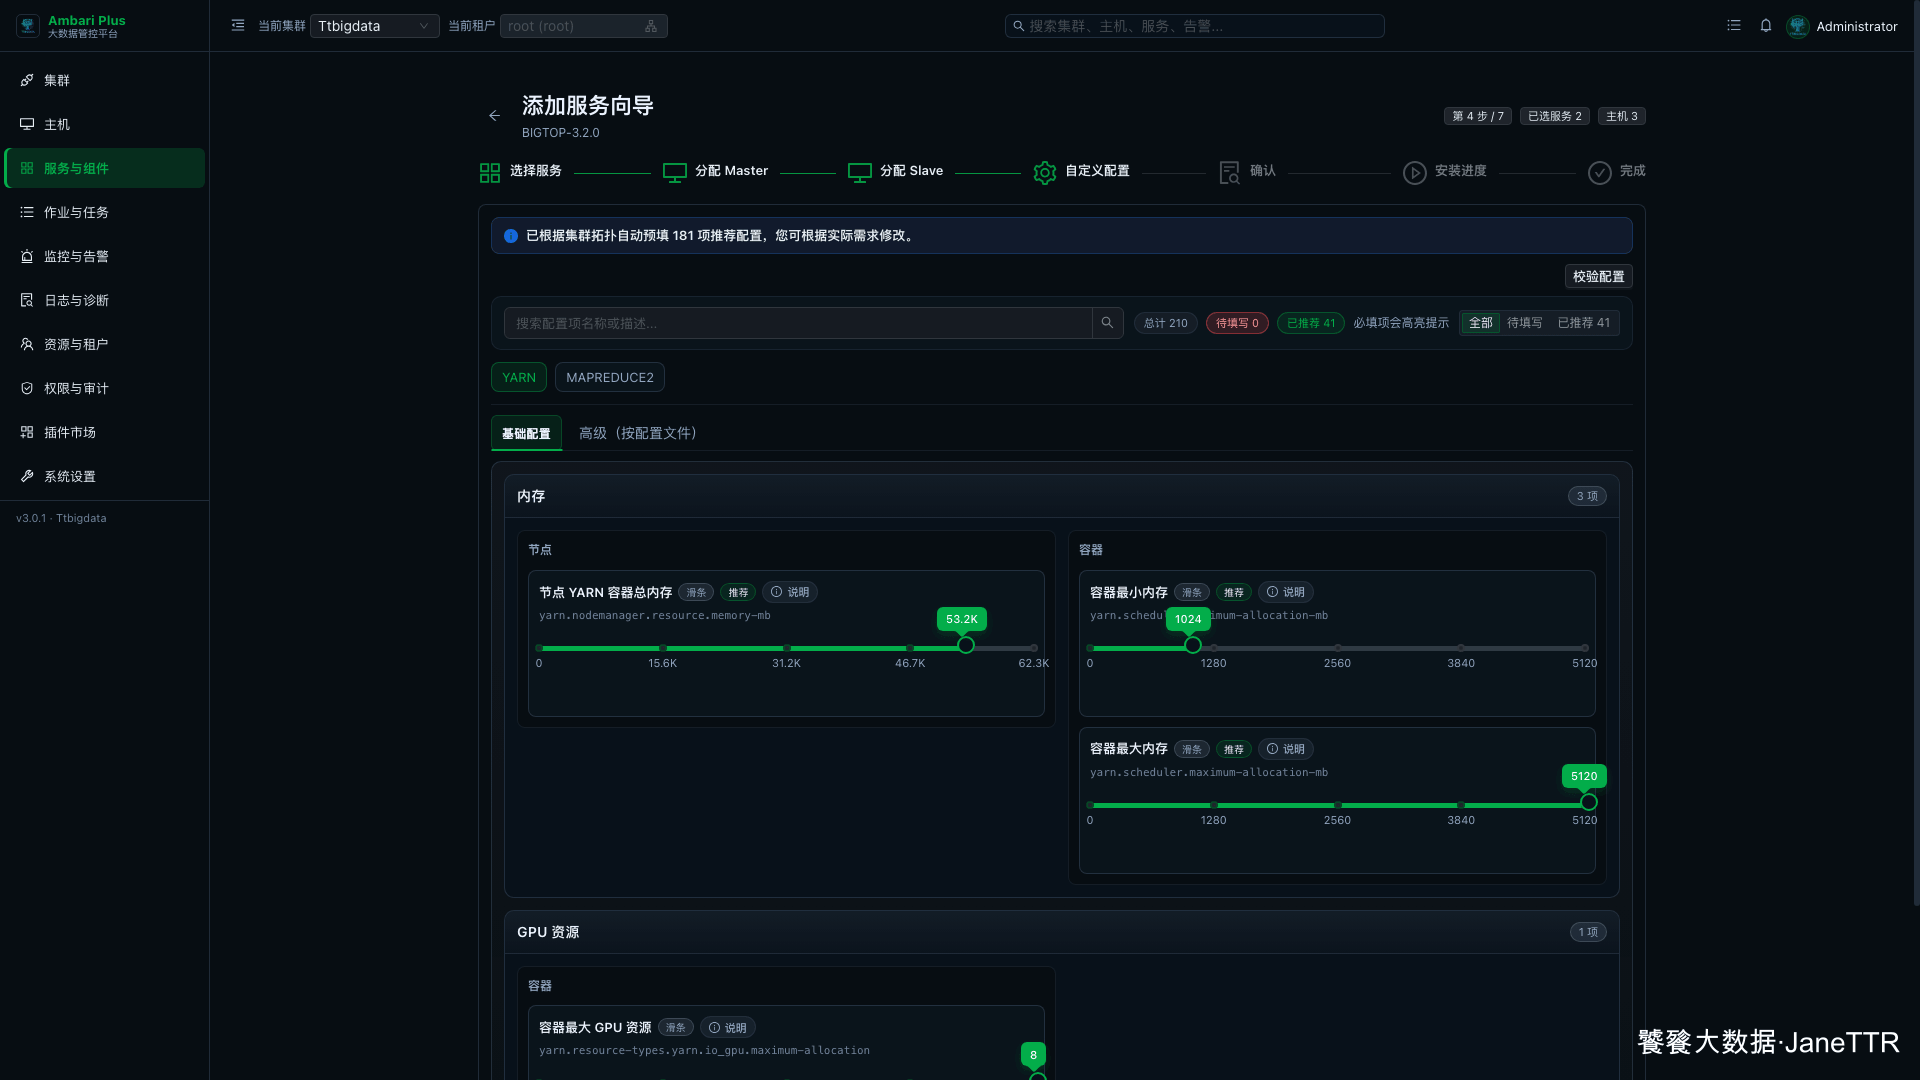The height and width of the screenshot is (1080, 1920).
Task: Click the 3 项 count in 内存 header
Action: click(x=1587, y=496)
